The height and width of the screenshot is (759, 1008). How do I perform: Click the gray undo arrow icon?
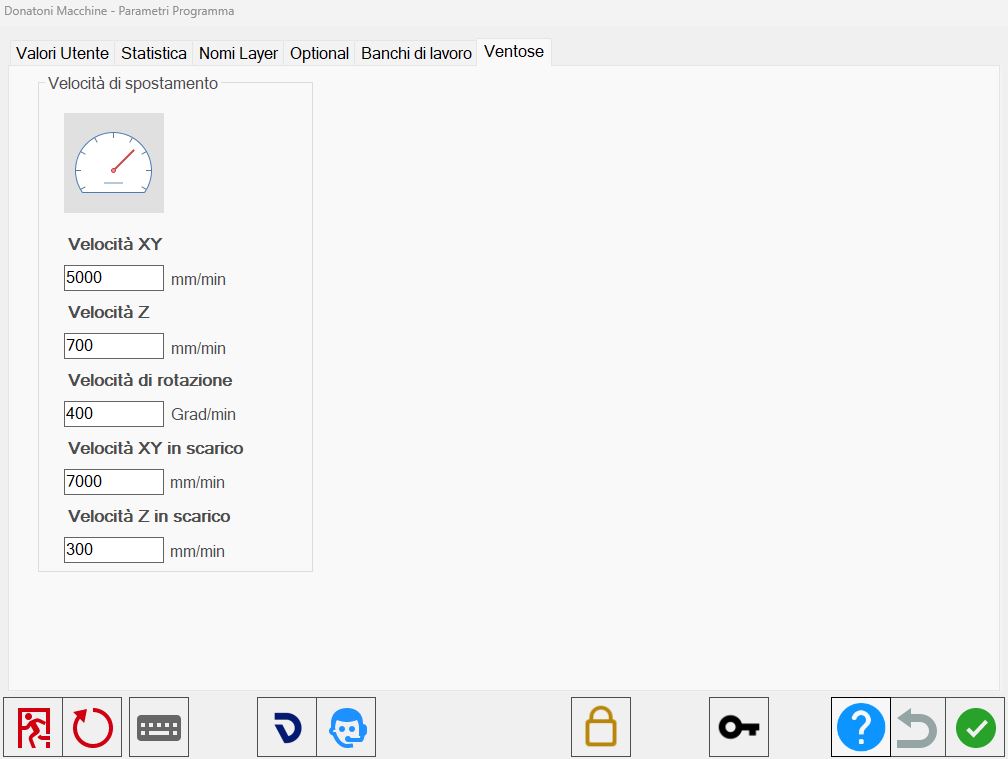(918, 727)
